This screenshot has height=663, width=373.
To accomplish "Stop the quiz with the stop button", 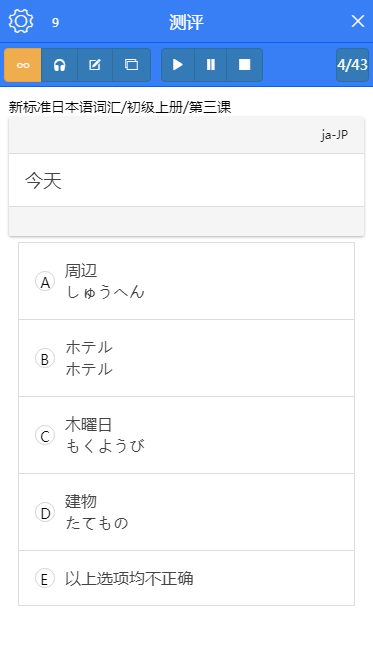I will (x=244, y=65).
